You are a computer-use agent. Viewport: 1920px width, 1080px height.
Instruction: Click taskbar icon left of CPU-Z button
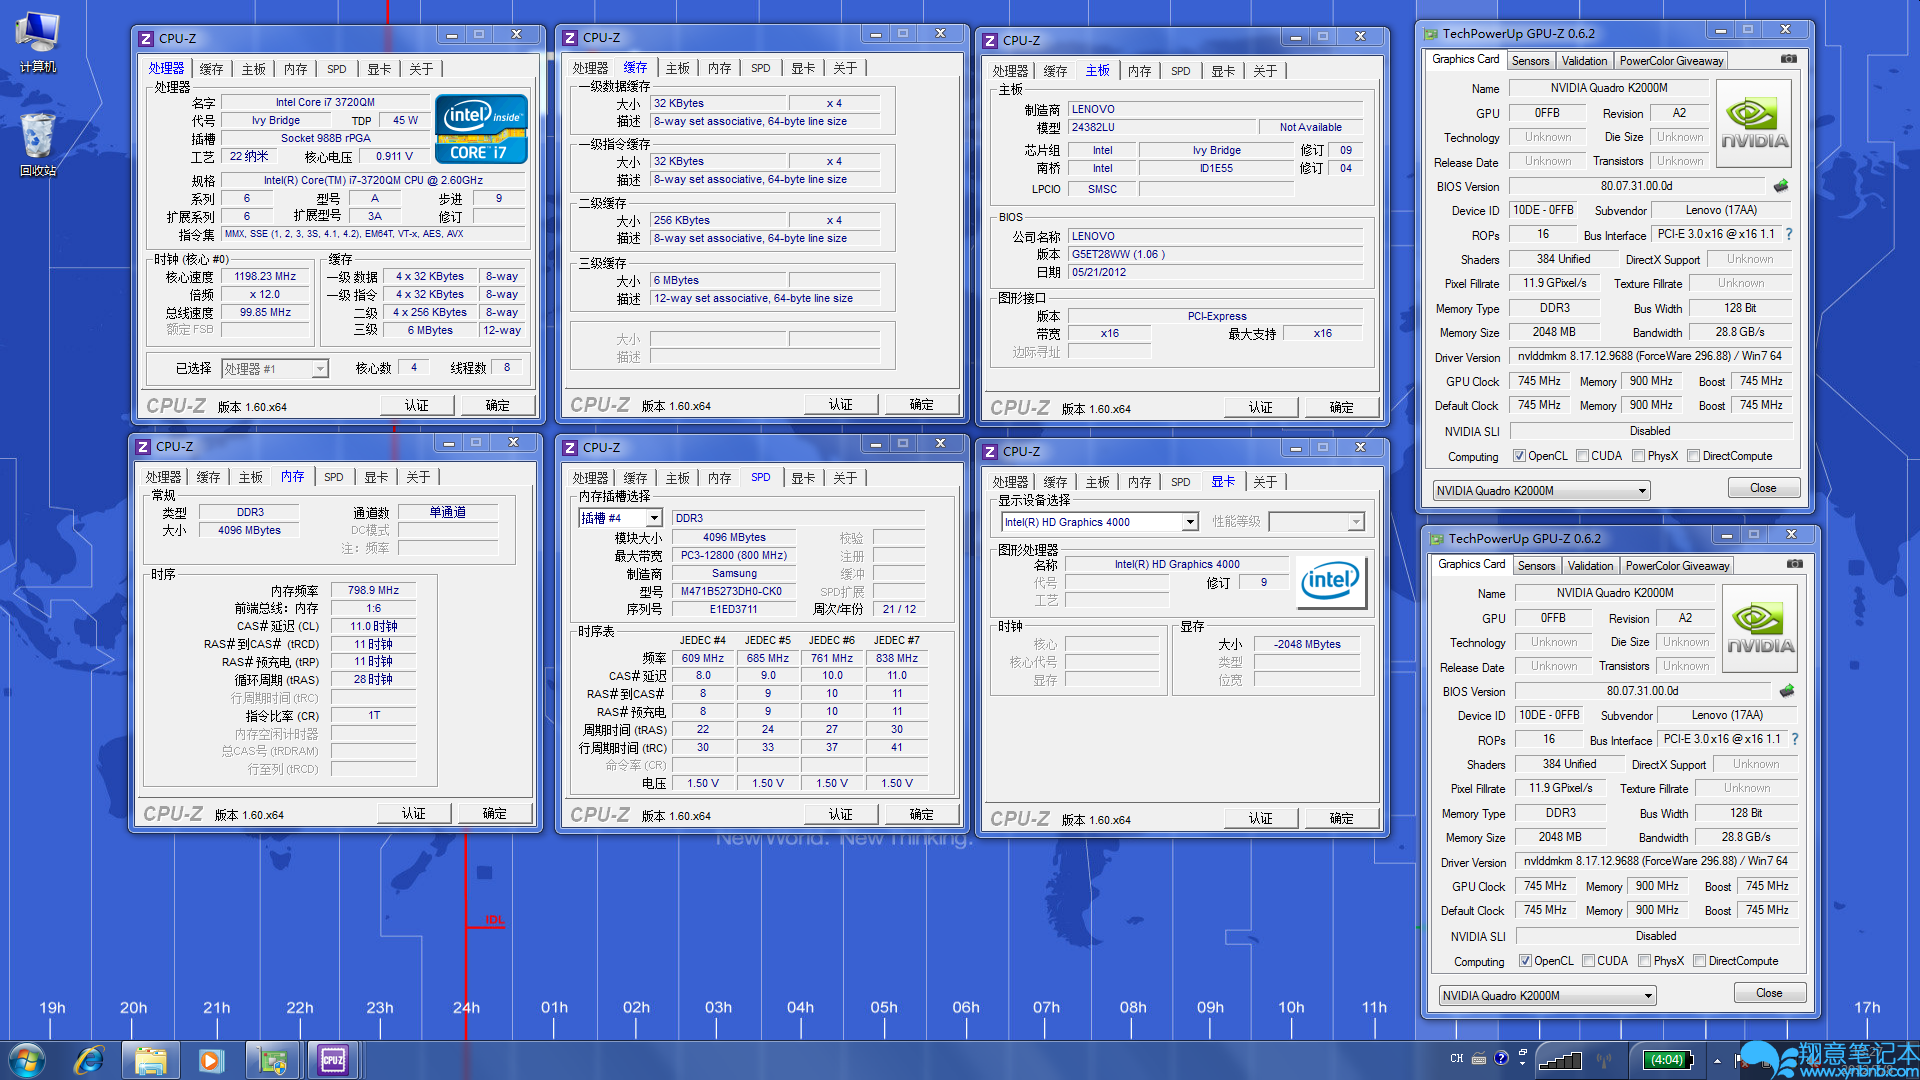(272, 1060)
